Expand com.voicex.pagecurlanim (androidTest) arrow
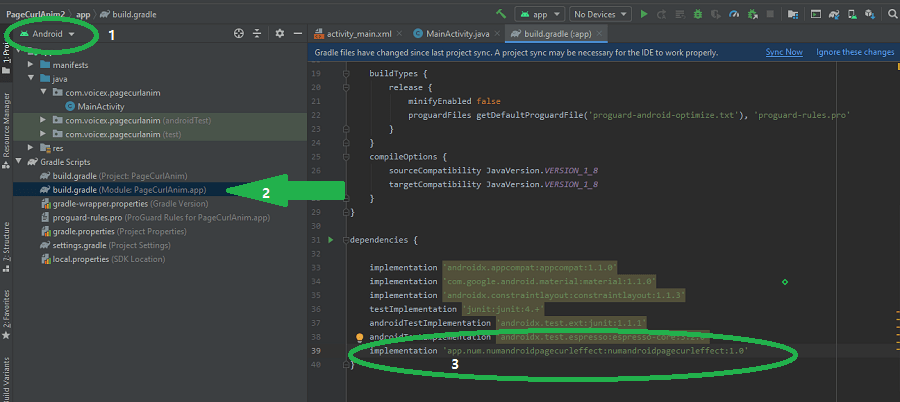900x402 pixels. tap(44, 120)
